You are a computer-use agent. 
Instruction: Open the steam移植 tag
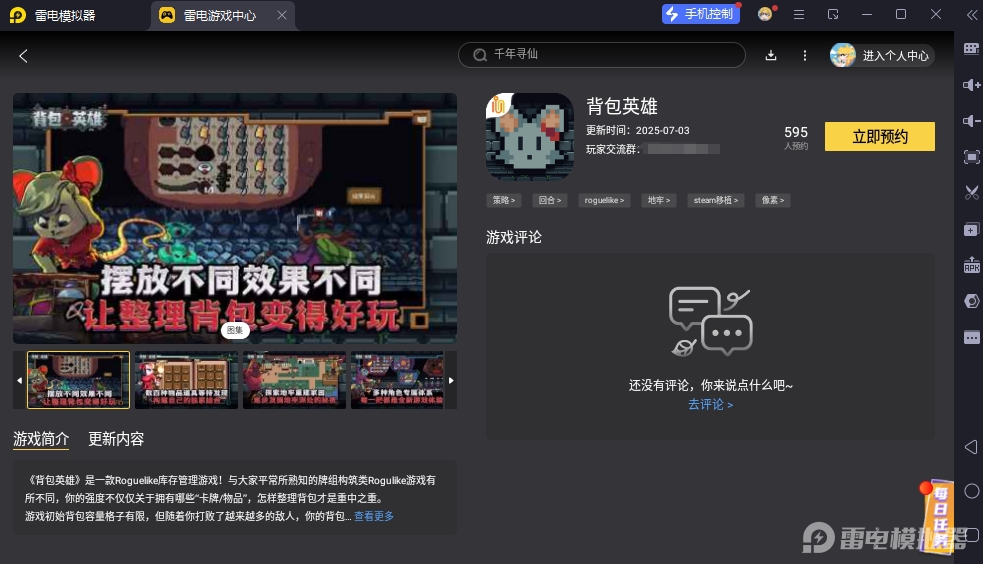tap(715, 200)
